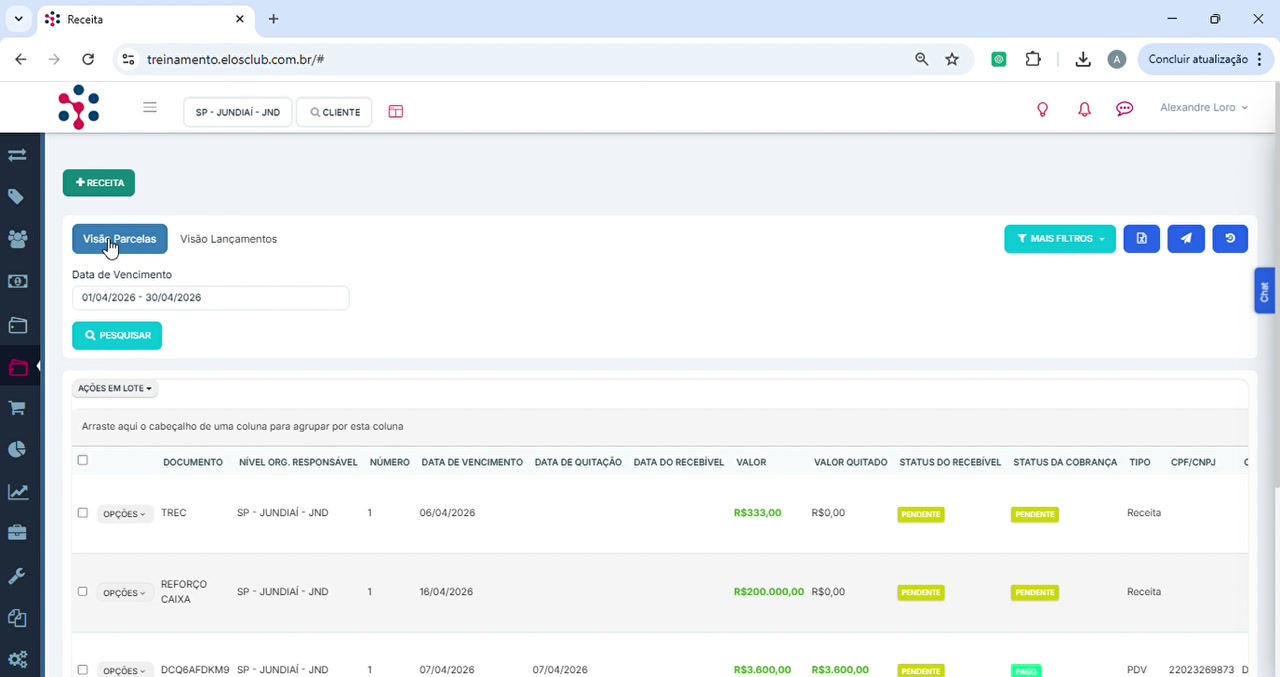Screen dimensions: 1280x677
Task: Select the Visão Parcelas tab
Action: point(120,239)
